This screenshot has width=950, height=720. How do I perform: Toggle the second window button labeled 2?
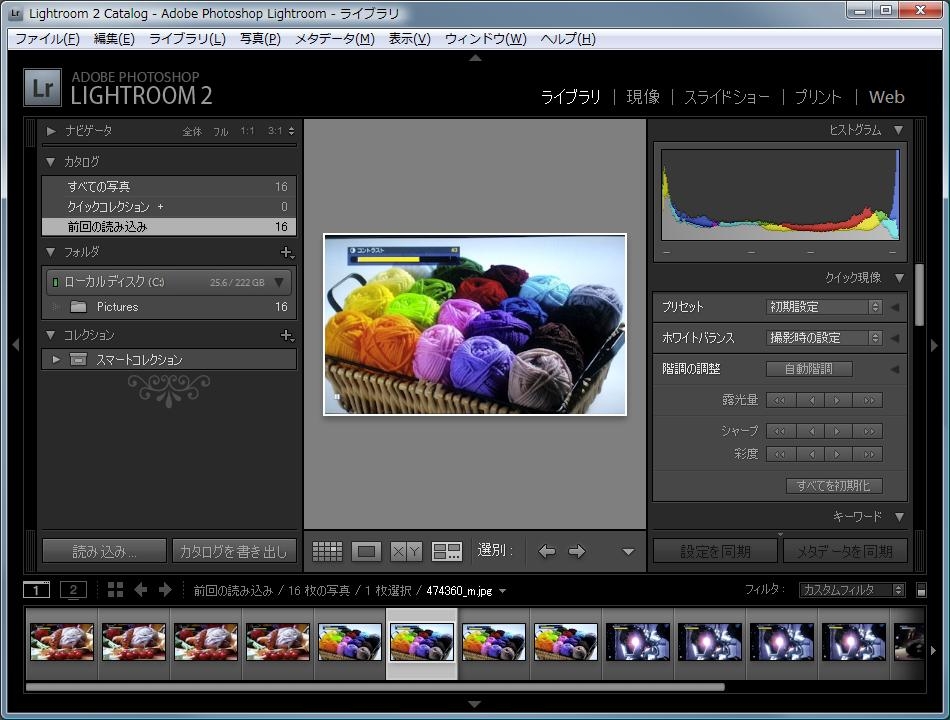pyautogui.click(x=73, y=590)
